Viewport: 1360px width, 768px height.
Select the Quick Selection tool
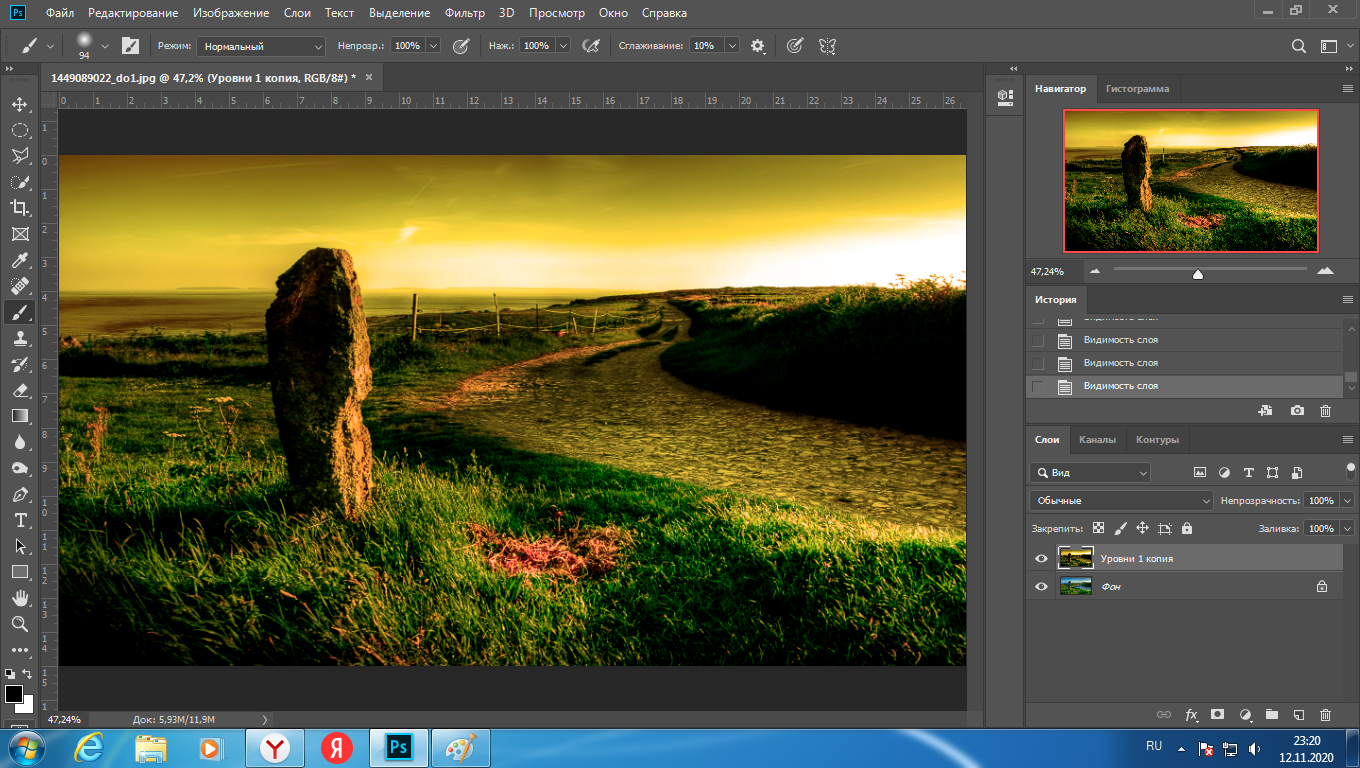[x=20, y=182]
